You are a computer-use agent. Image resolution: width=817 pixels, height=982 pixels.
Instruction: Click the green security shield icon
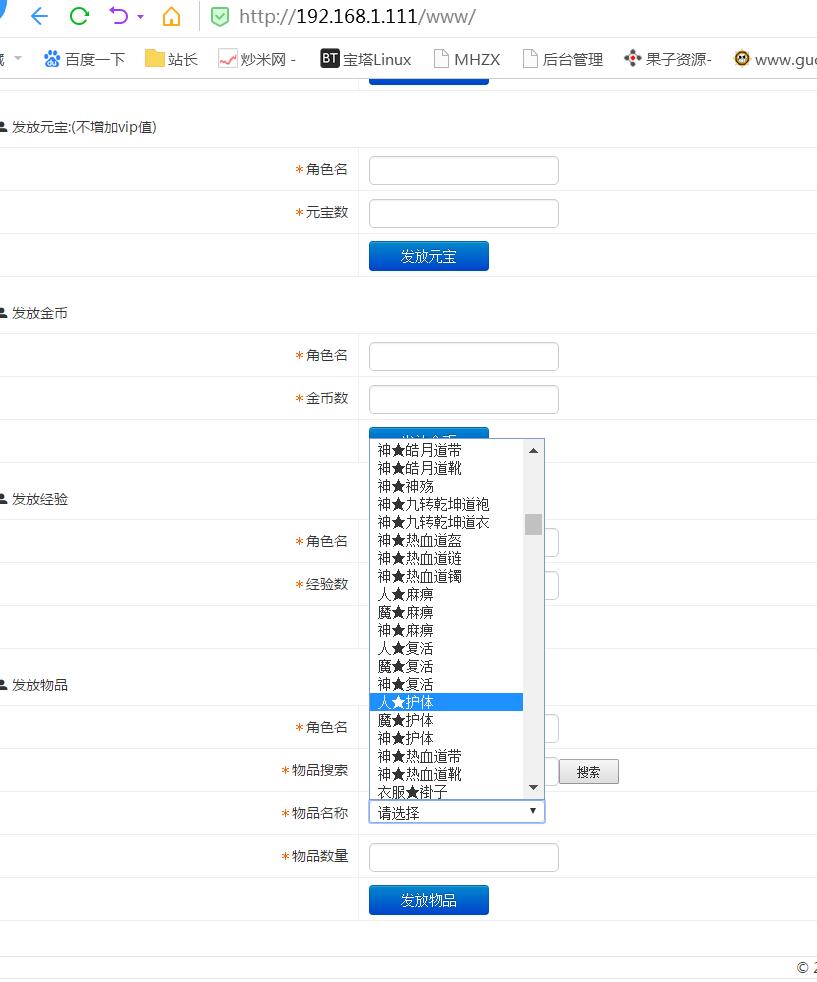coord(220,17)
